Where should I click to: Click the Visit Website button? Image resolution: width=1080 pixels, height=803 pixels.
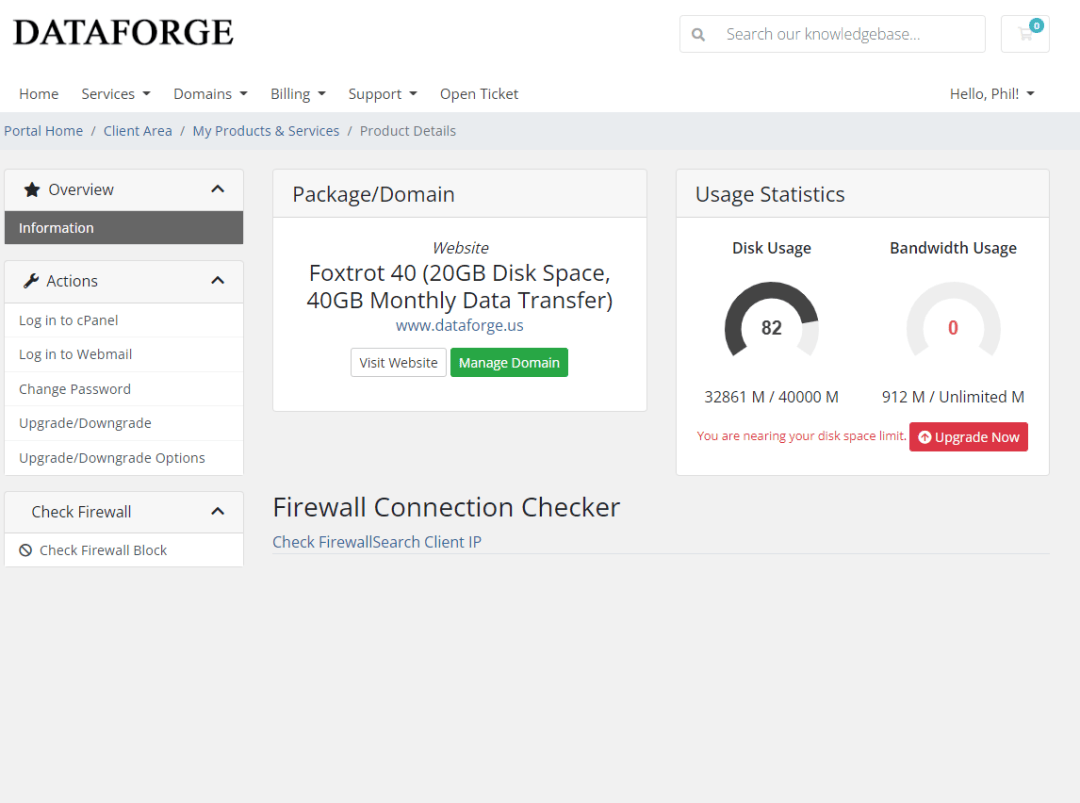[x=398, y=362]
